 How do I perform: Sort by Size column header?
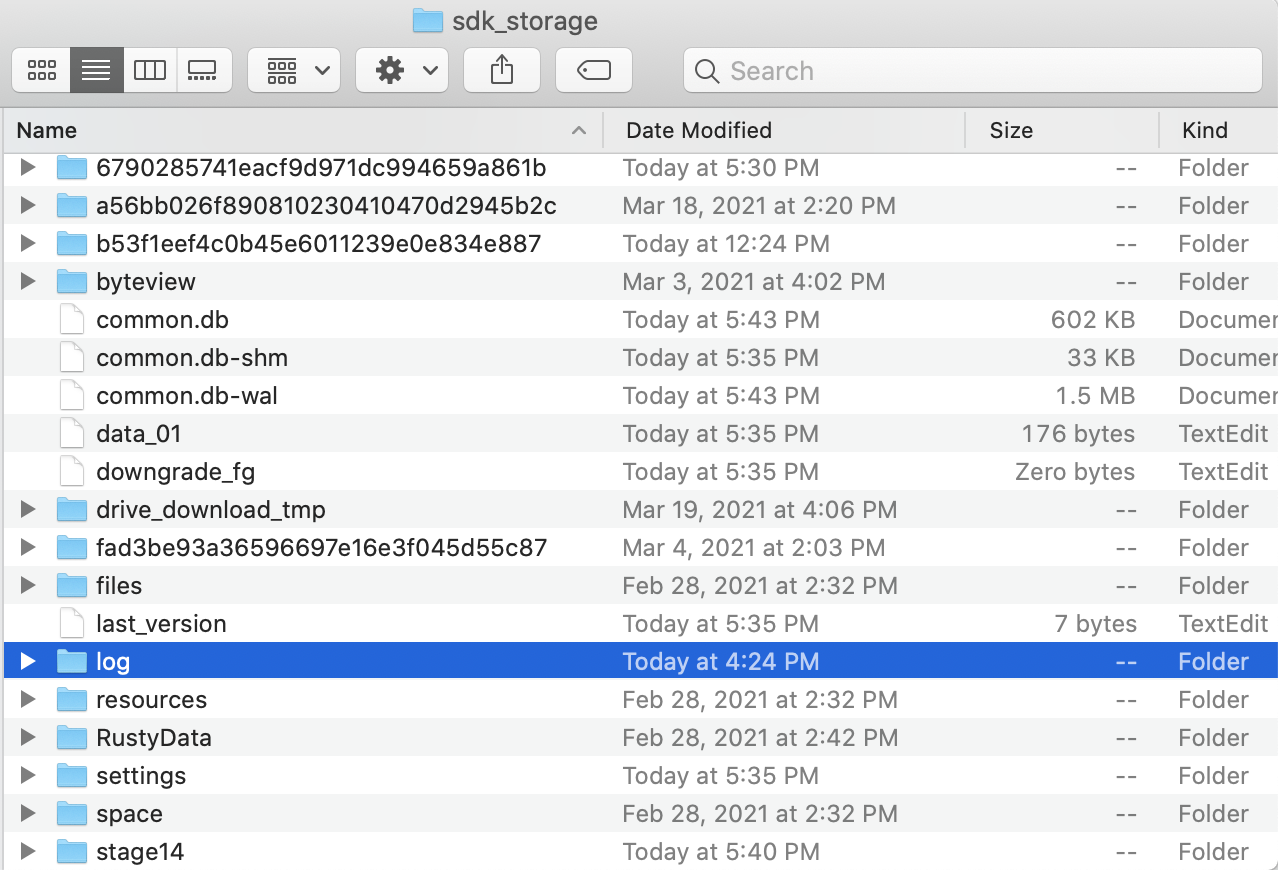tap(1060, 130)
